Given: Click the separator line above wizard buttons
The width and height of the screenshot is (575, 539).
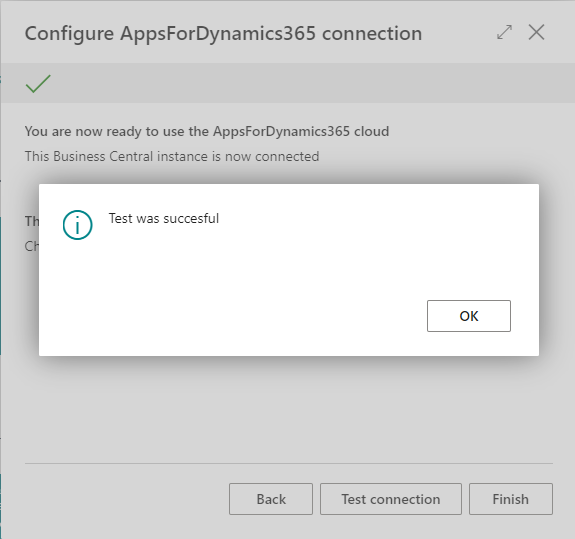Looking at the screenshot, I should 289,463.
